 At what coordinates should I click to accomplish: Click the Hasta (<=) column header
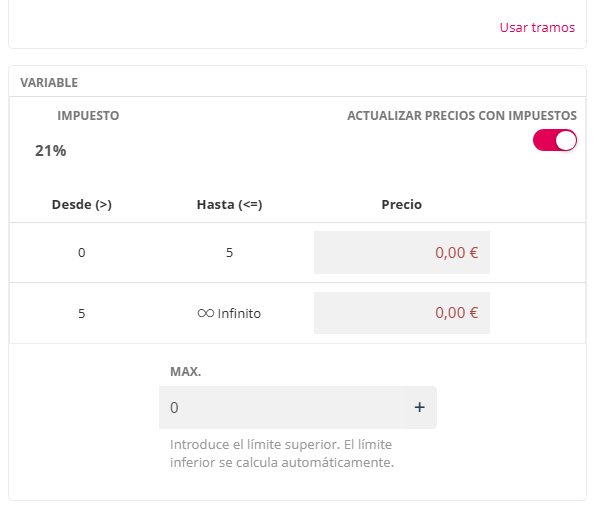pos(229,204)
